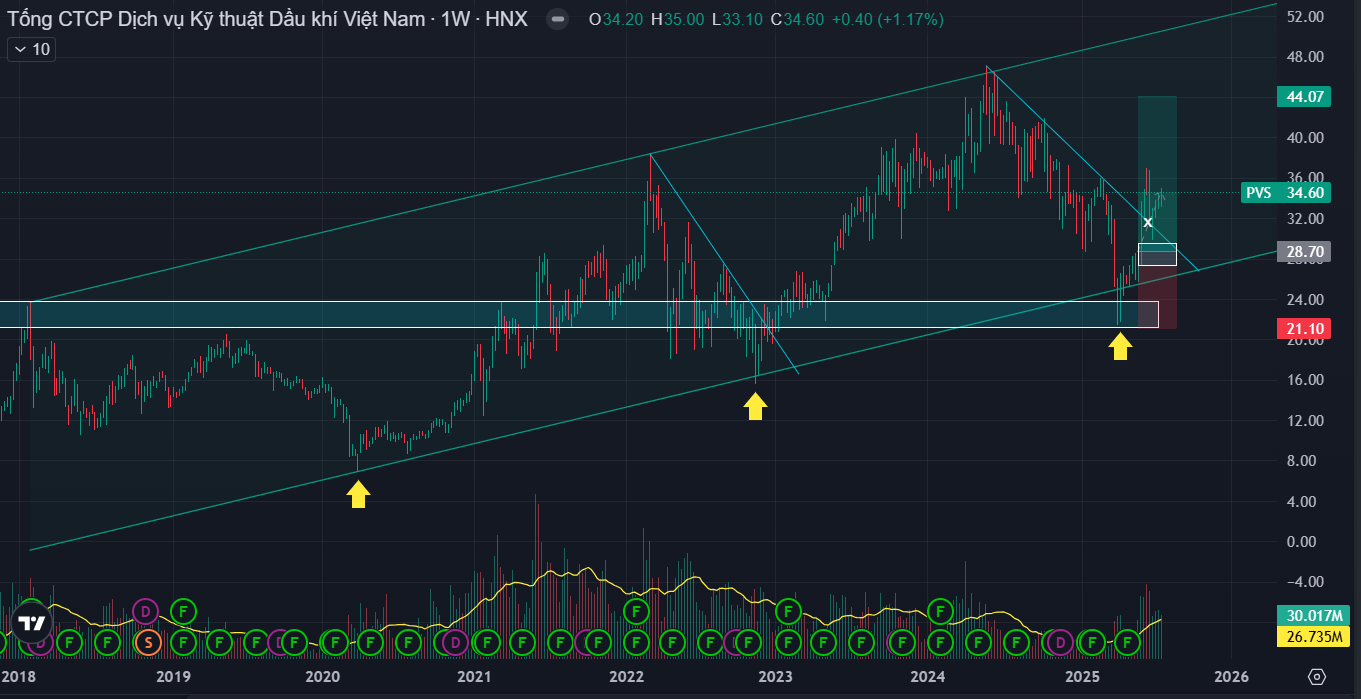Open the raised F earnings marker near 2019
1361x699 pixels.
[183, 610]
